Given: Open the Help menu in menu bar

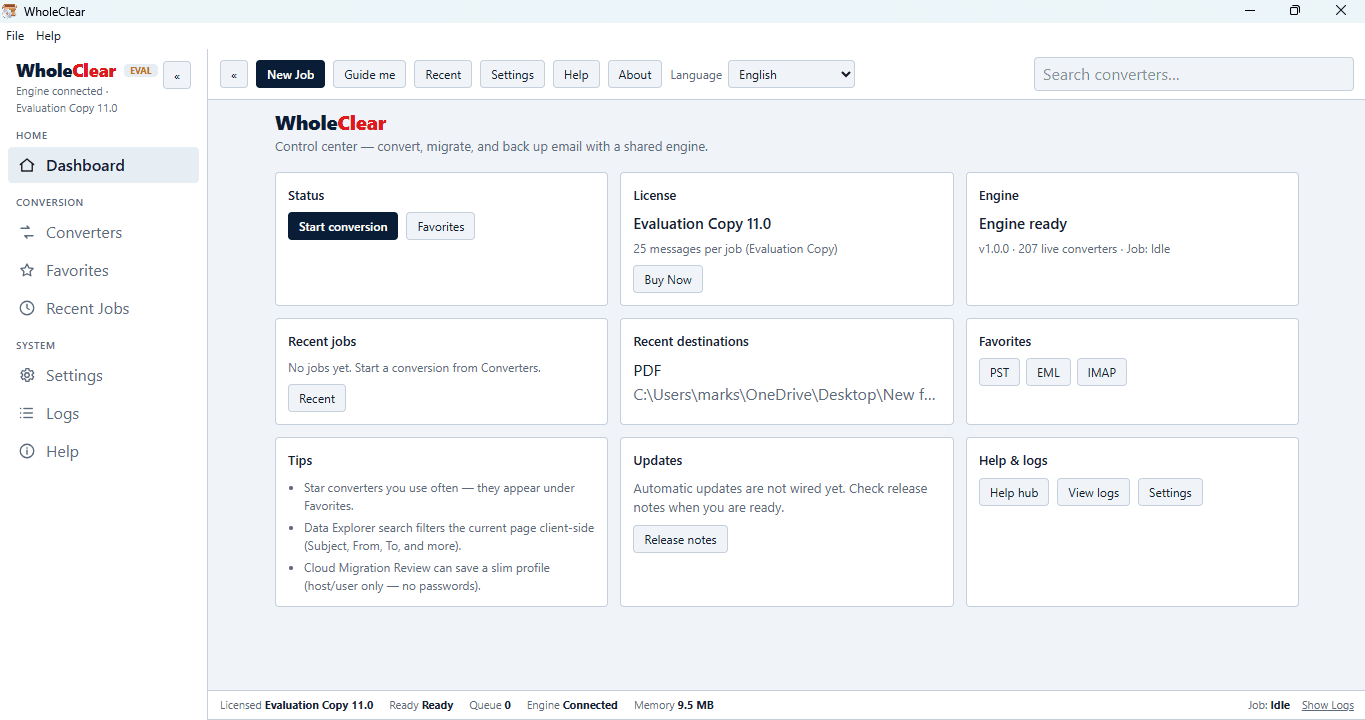Looking at the screenshot, I should click(x=48, y=35).
